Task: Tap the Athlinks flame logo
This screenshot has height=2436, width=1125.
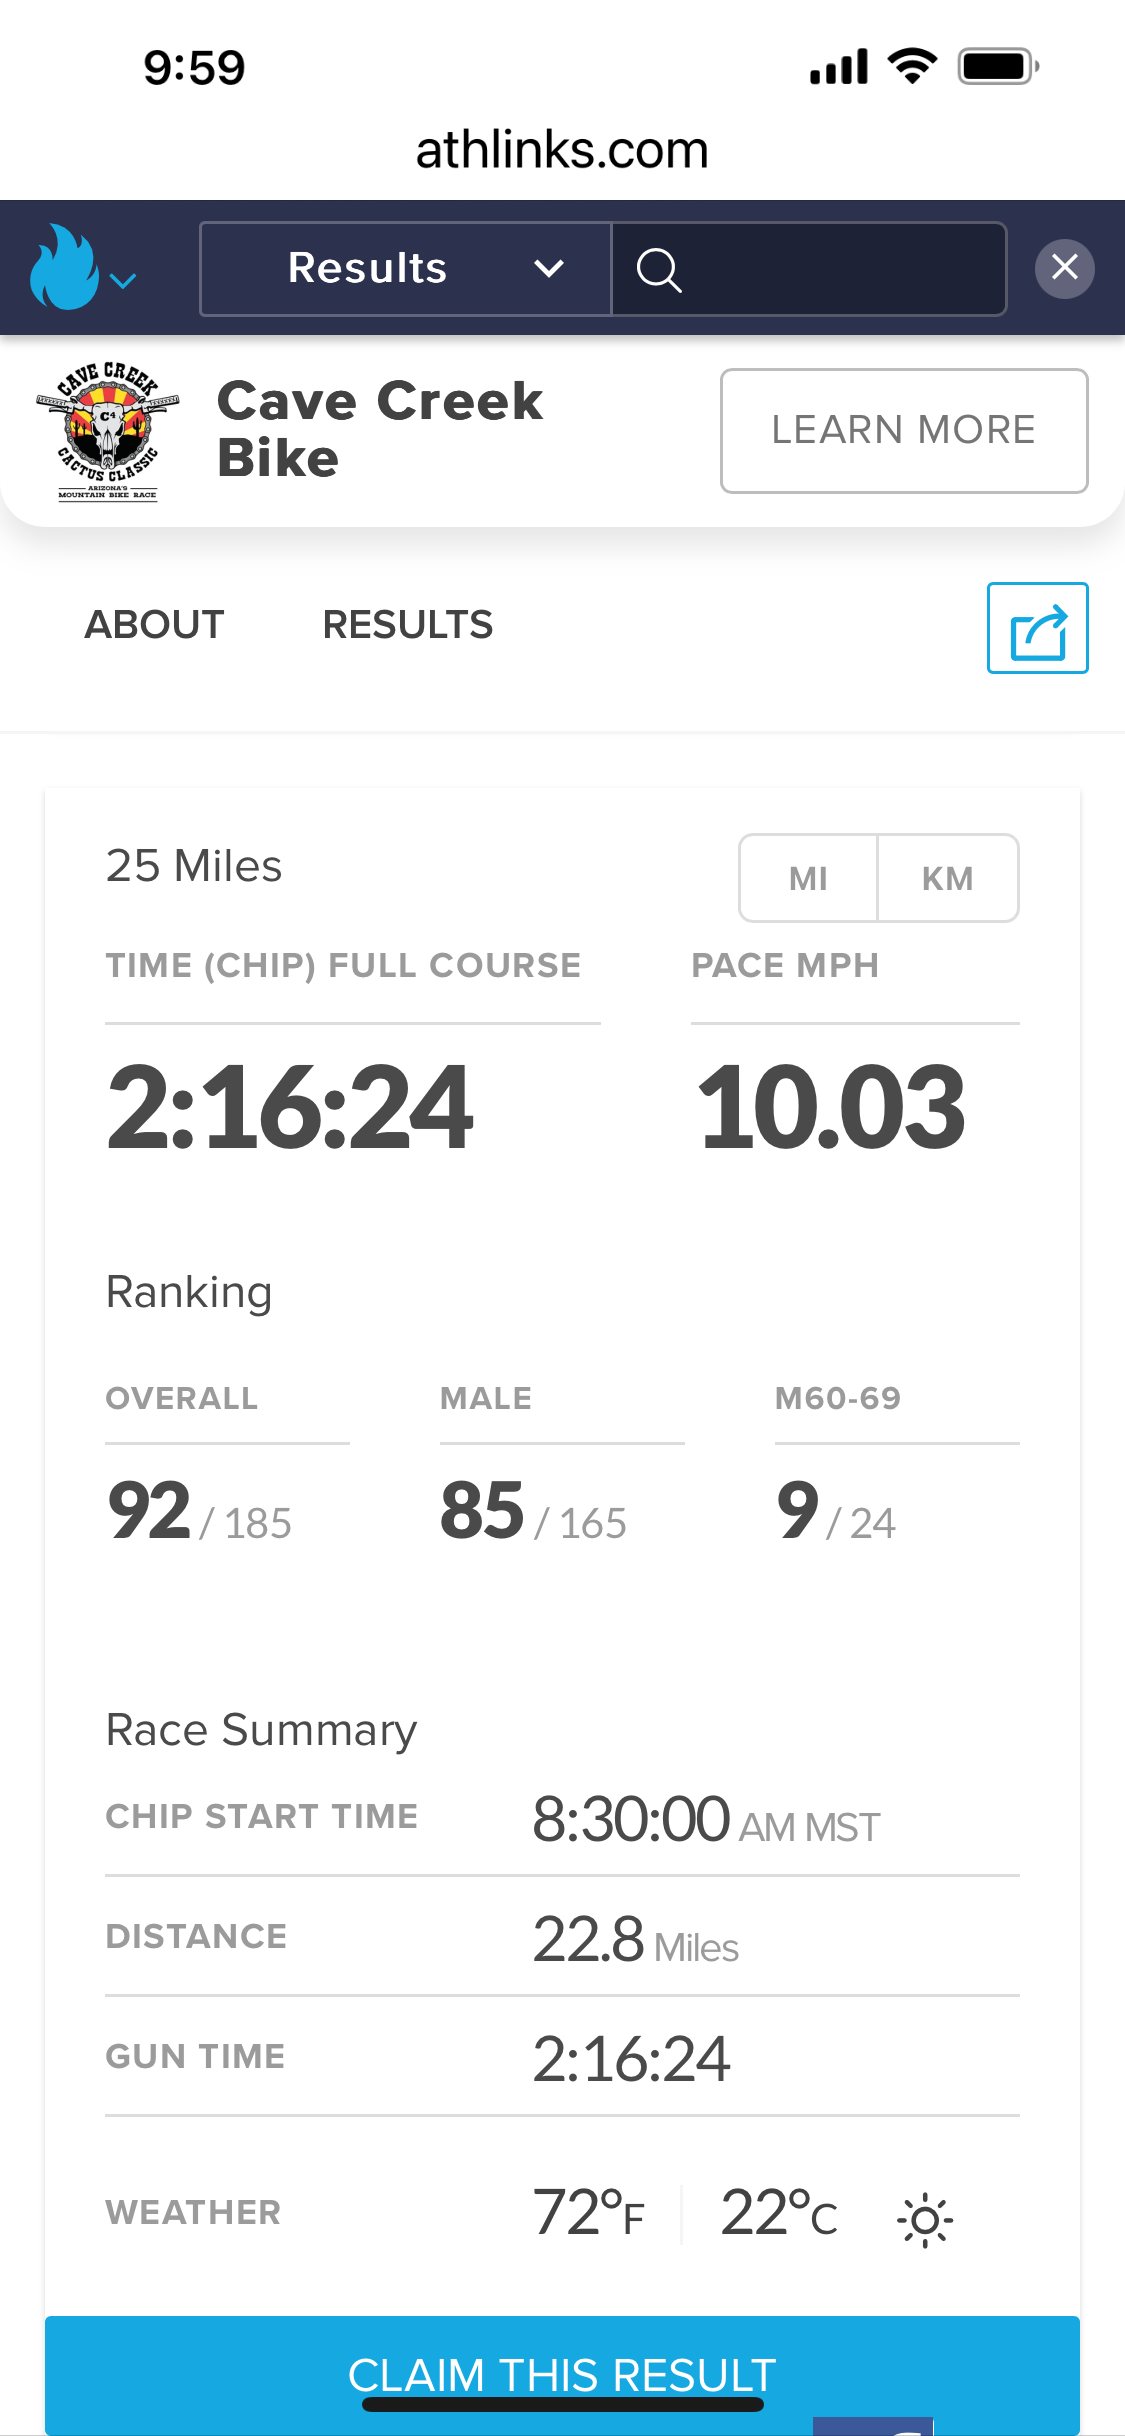Action: [63, 267]
